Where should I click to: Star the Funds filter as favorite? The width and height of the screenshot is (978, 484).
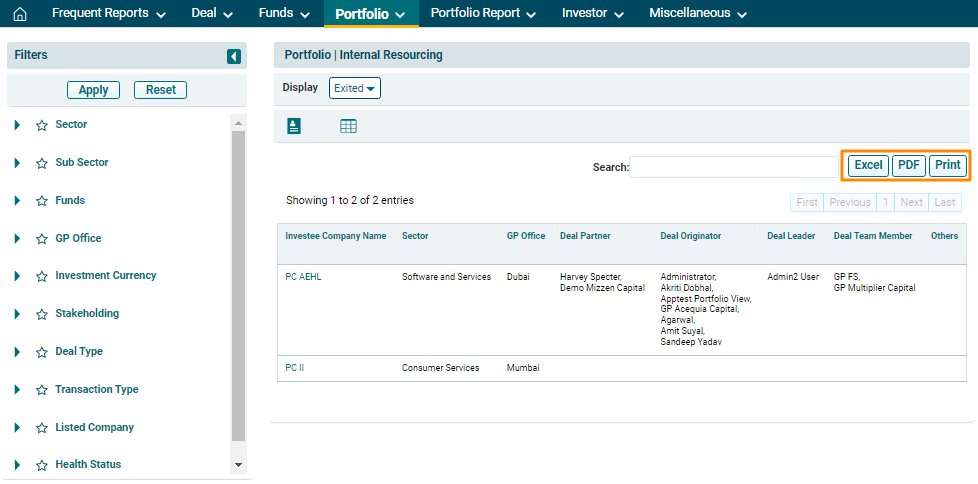coord(42,201)
